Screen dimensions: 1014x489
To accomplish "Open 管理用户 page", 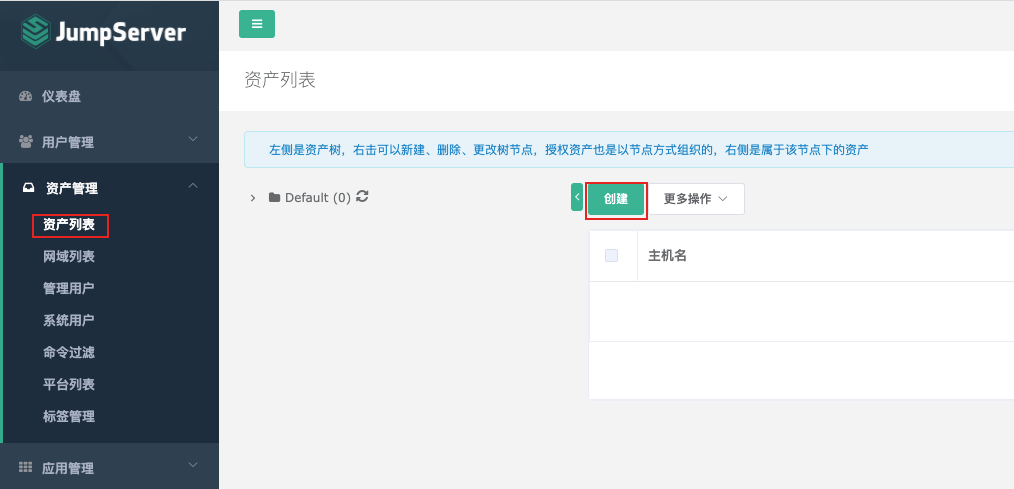I will pyautogui.click(x=69, y=288).
